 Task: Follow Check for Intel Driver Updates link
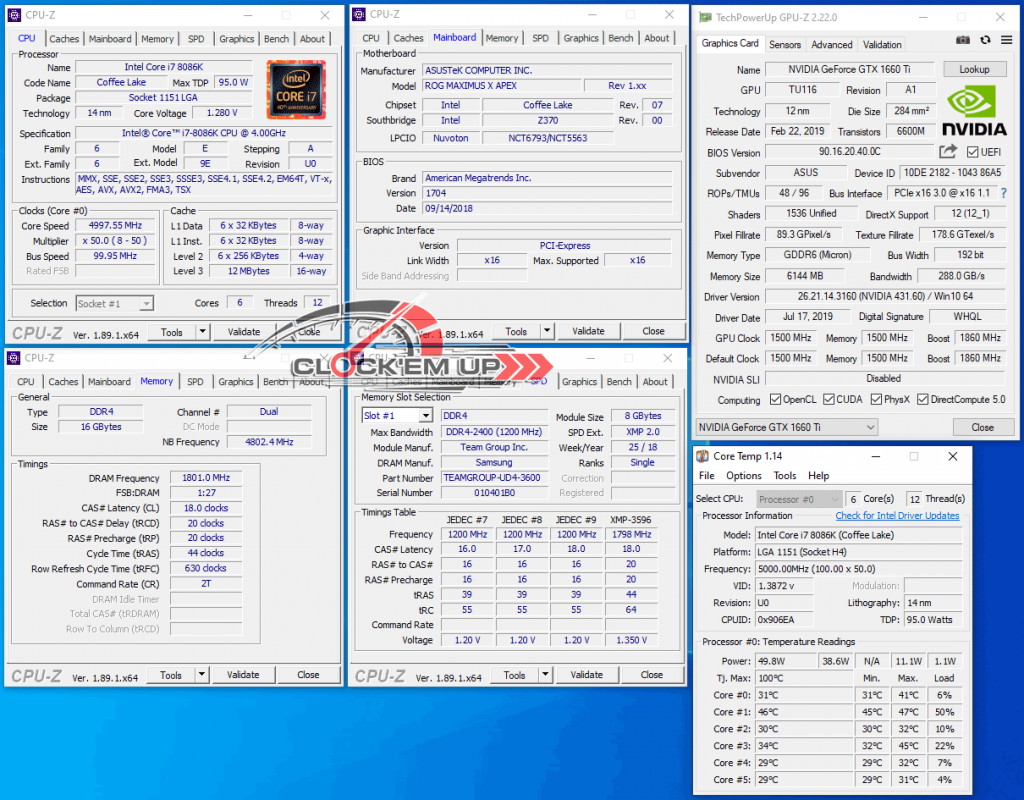tap(897, 516)
